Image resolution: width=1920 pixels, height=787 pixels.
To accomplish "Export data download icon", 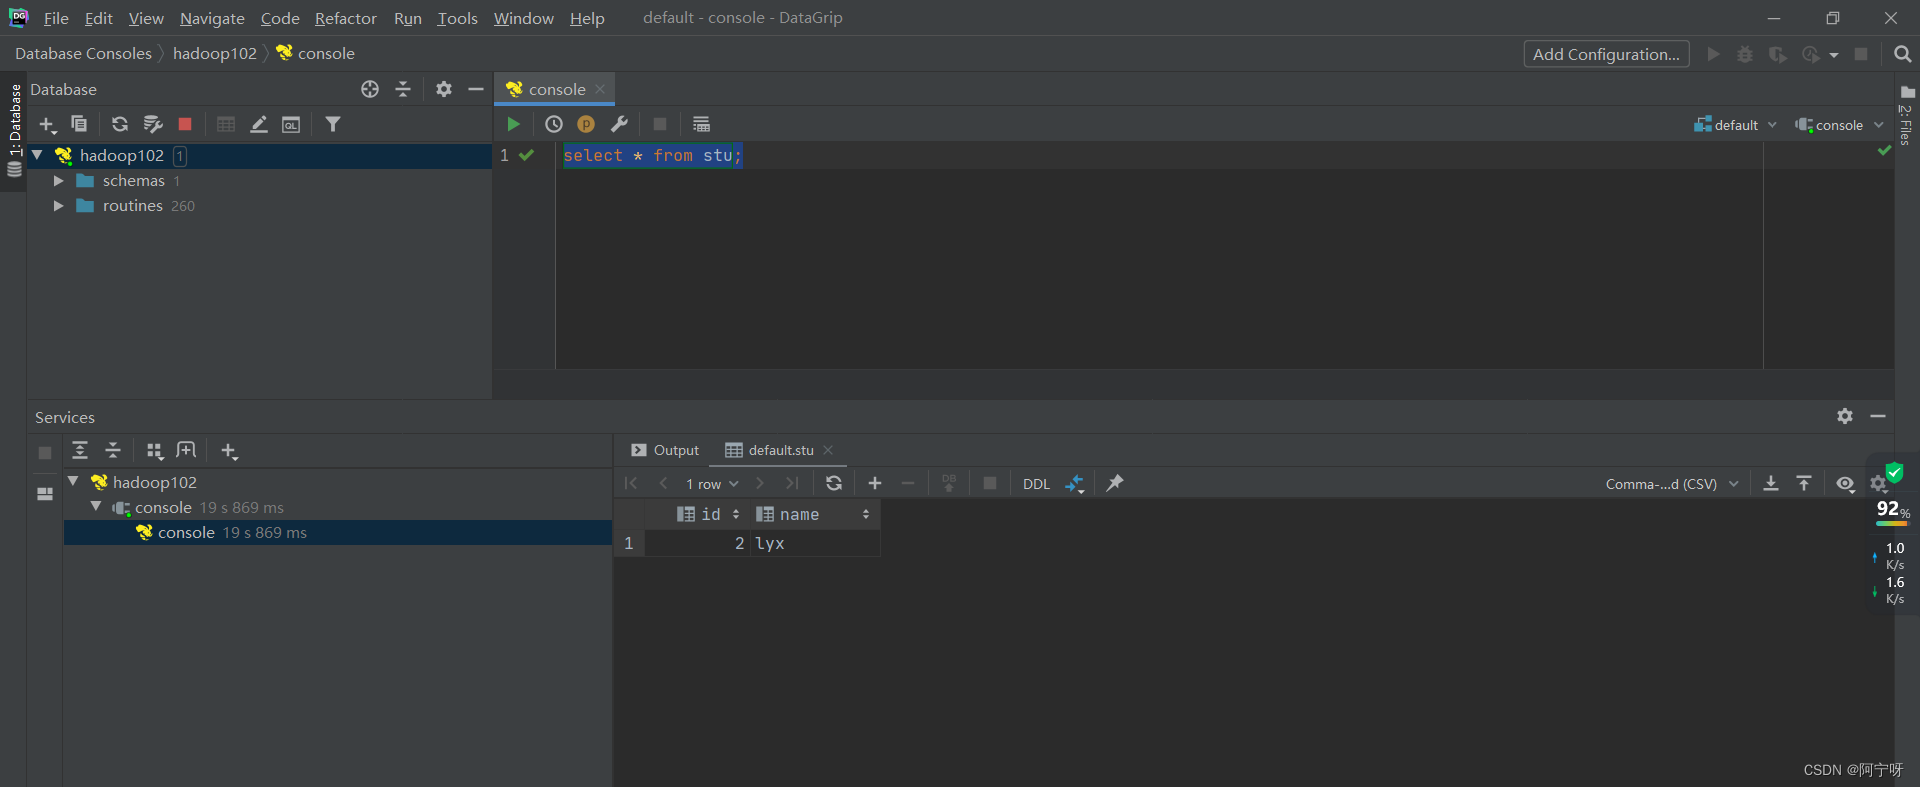I will (1771, 483).
